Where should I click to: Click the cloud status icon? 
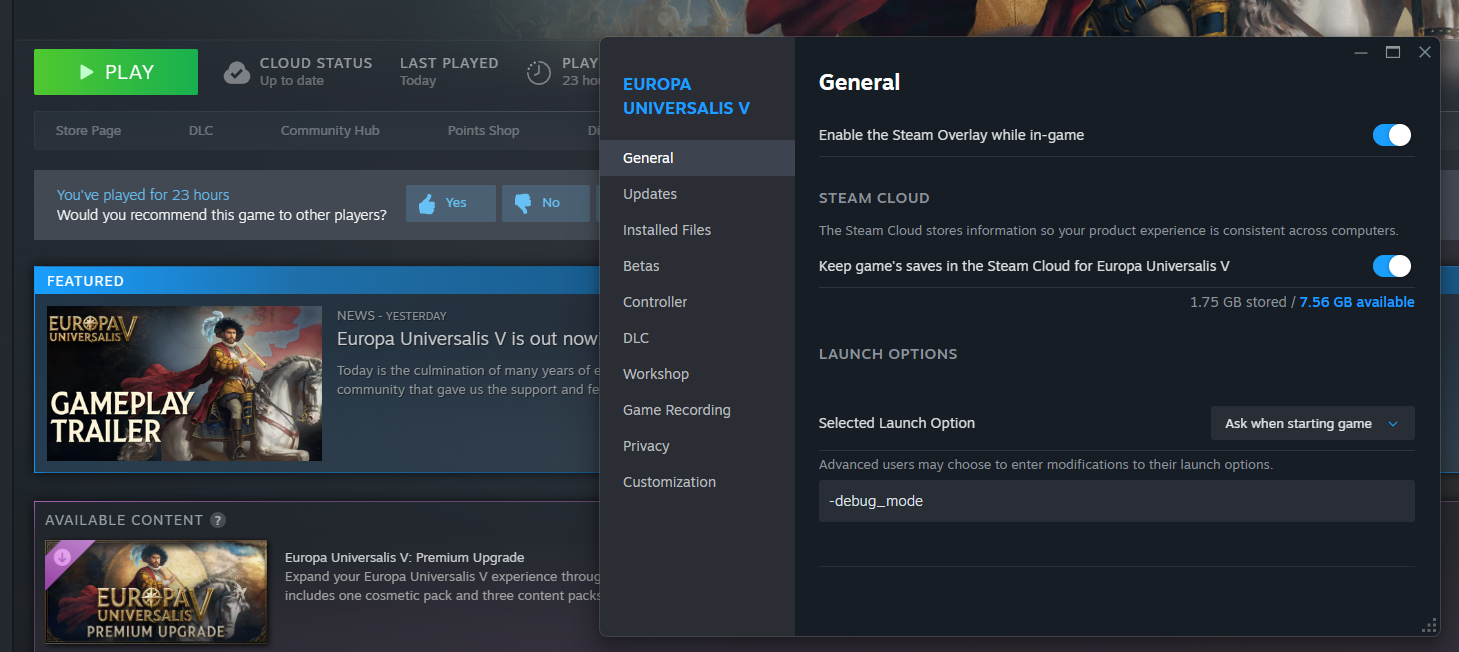click(237, 72)
